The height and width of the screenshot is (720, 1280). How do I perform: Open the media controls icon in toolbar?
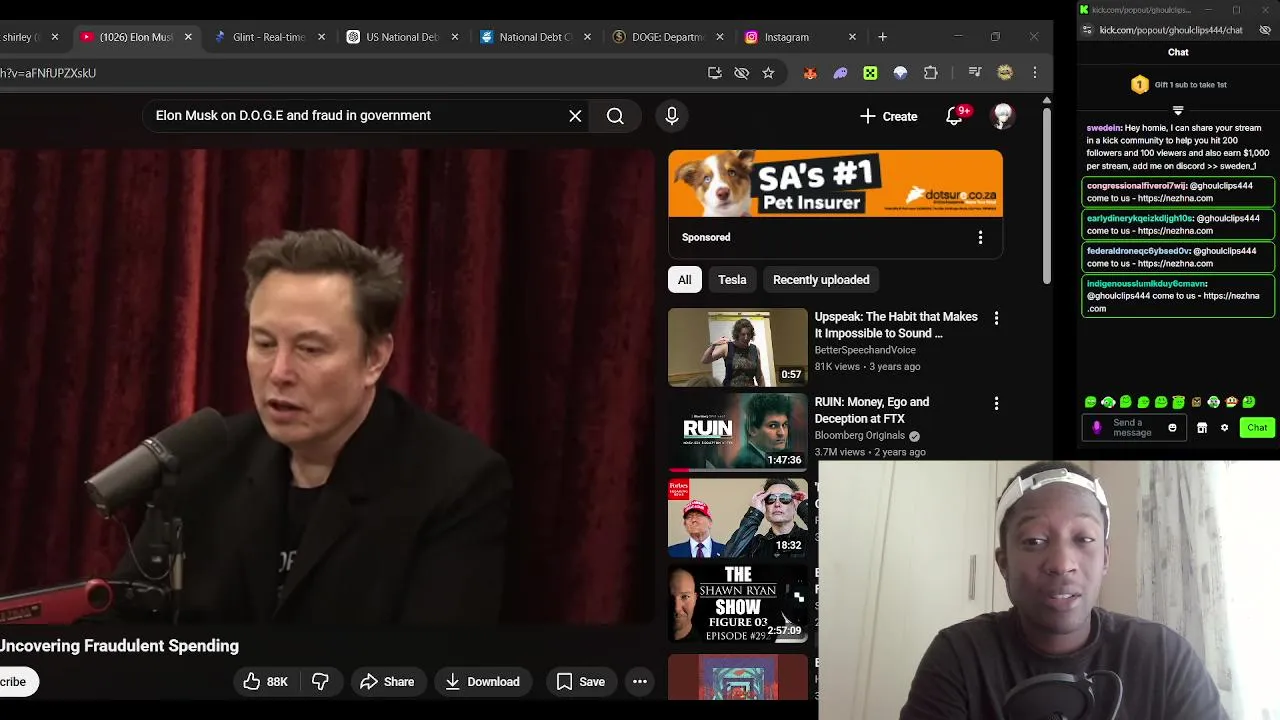[975, 73]
